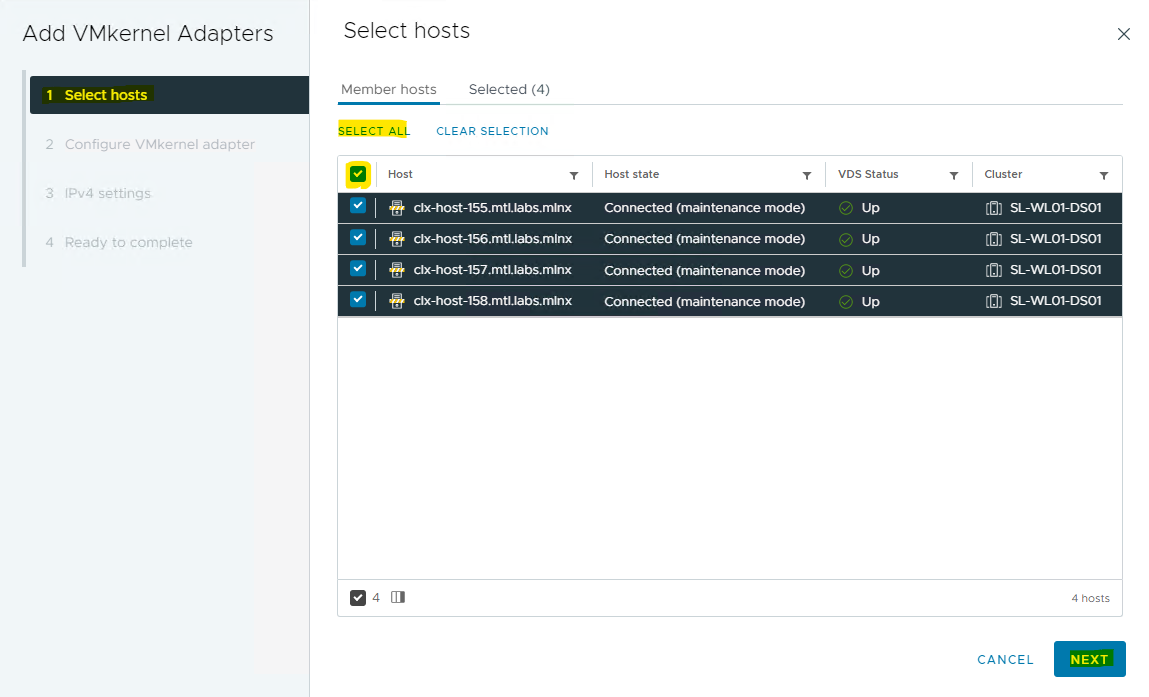Uncheck the clx-host-156 row checkbox
The height and width of the screenshot is (697, 1149).
click(x=358, y=237)
